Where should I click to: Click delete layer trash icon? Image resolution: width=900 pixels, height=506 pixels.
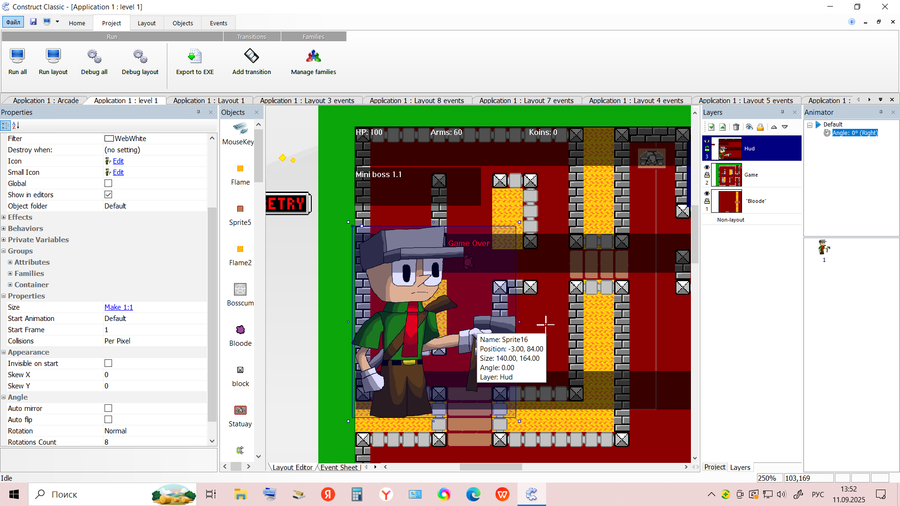pos(736,127)
